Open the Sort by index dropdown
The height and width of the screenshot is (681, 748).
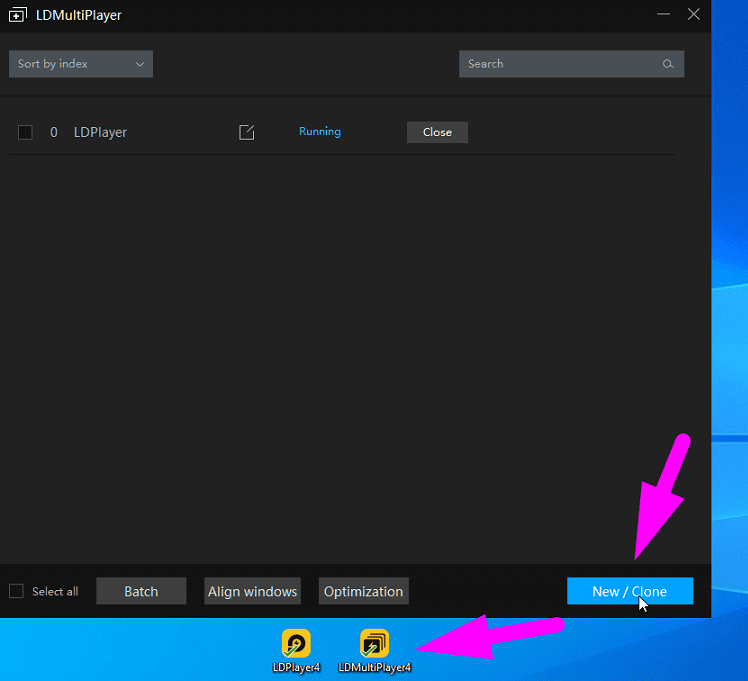click(x=81, y=64)
